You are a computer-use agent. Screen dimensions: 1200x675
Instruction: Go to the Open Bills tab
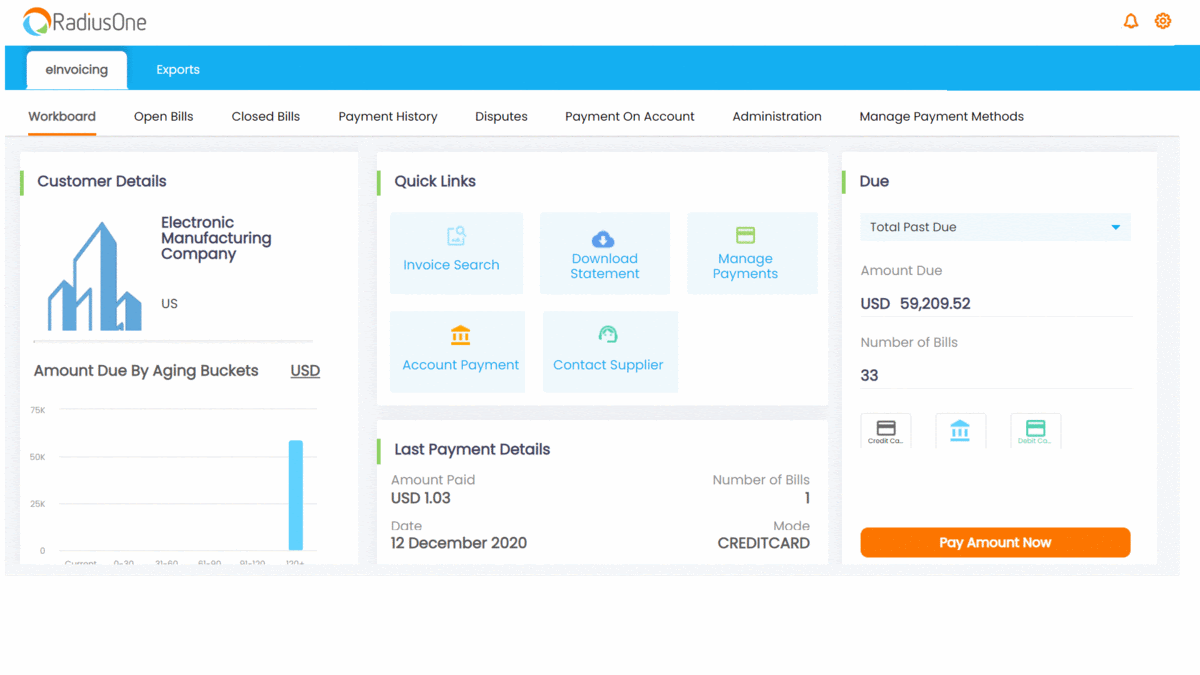click(164, 117)
